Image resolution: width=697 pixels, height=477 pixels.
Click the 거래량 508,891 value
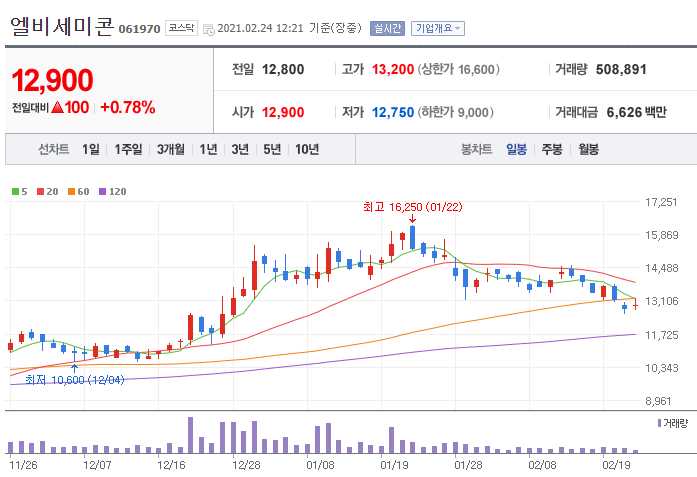coord(621,70)
